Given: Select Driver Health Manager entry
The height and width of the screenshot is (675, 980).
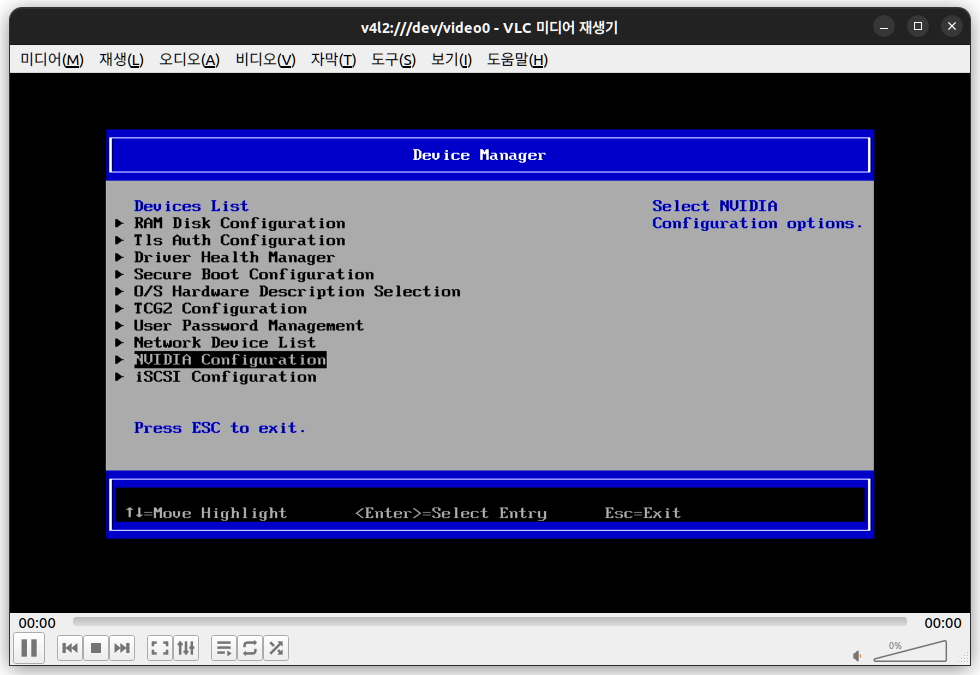Looking at the screenshot, I should [x=234, y=257].
